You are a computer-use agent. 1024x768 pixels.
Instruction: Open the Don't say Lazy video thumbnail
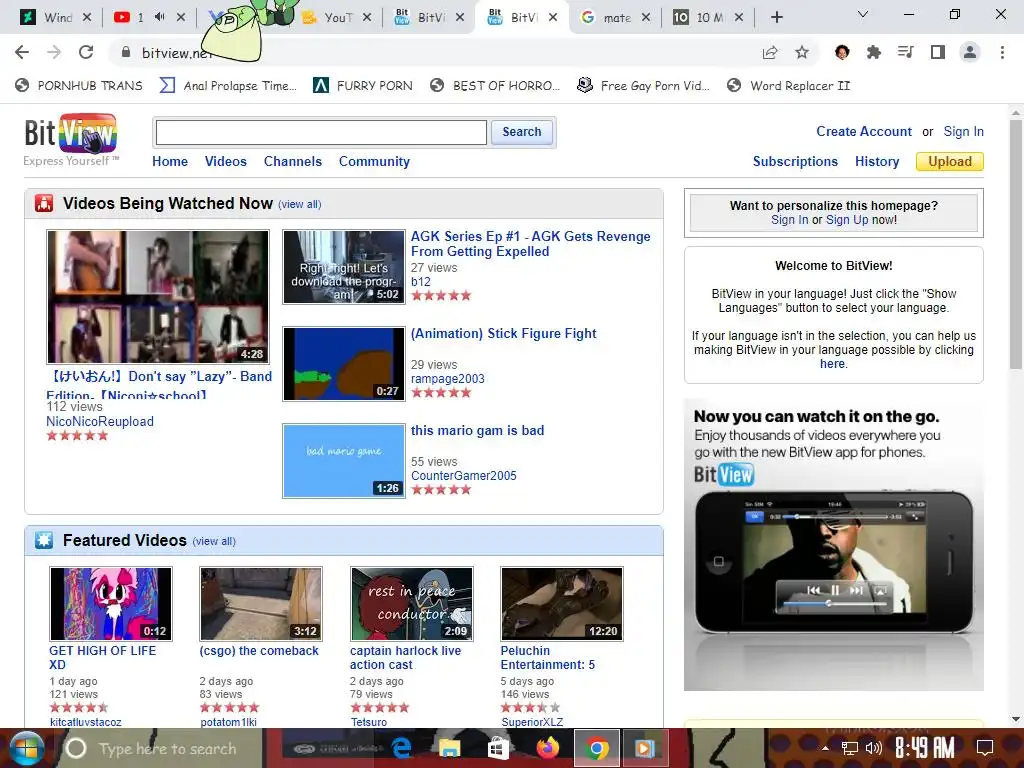158,296
